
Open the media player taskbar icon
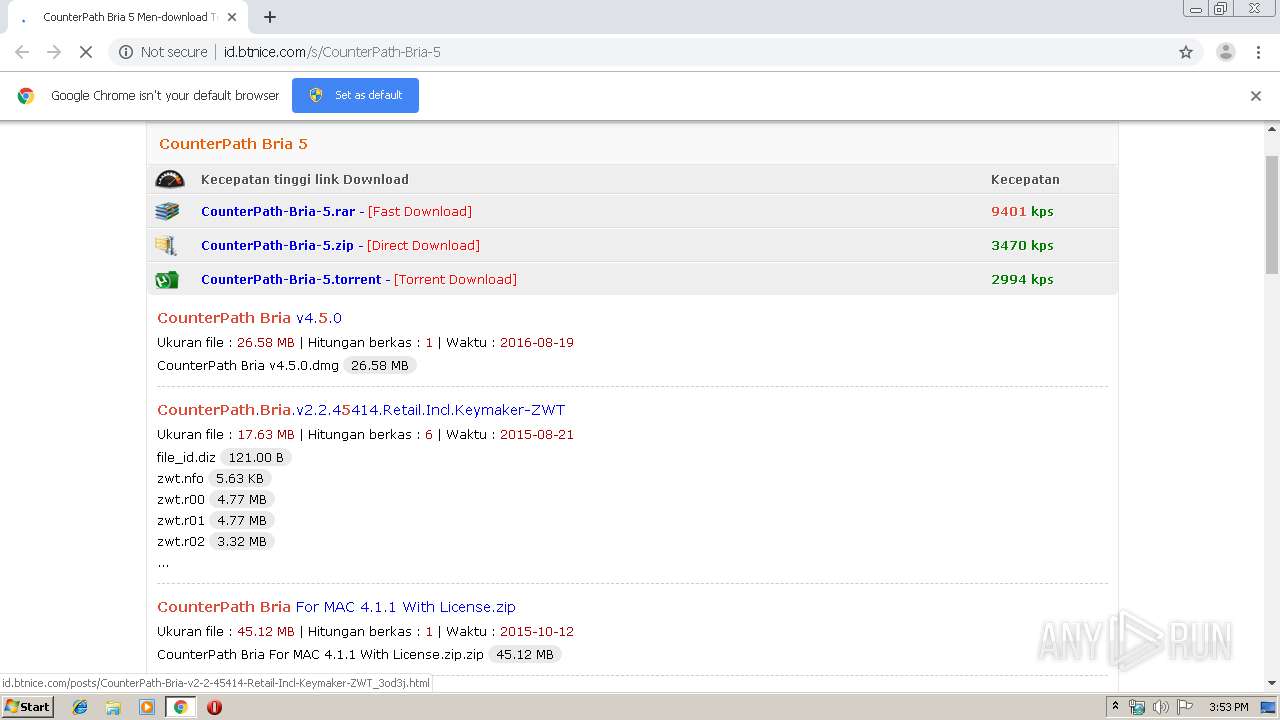(x=147, y=707)
